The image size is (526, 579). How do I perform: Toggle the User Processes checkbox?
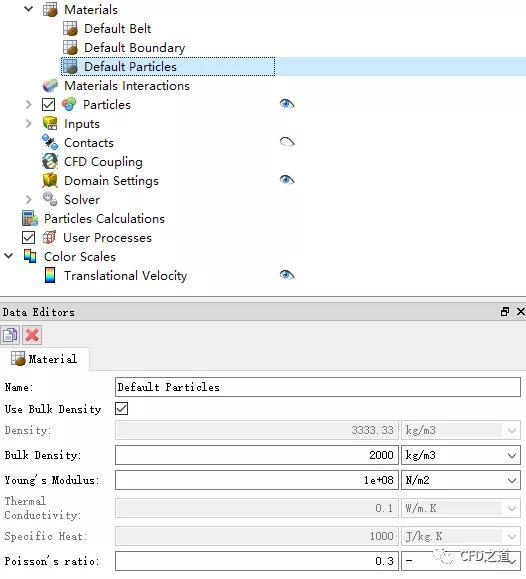pyautogui.click(x=28, y=237)
